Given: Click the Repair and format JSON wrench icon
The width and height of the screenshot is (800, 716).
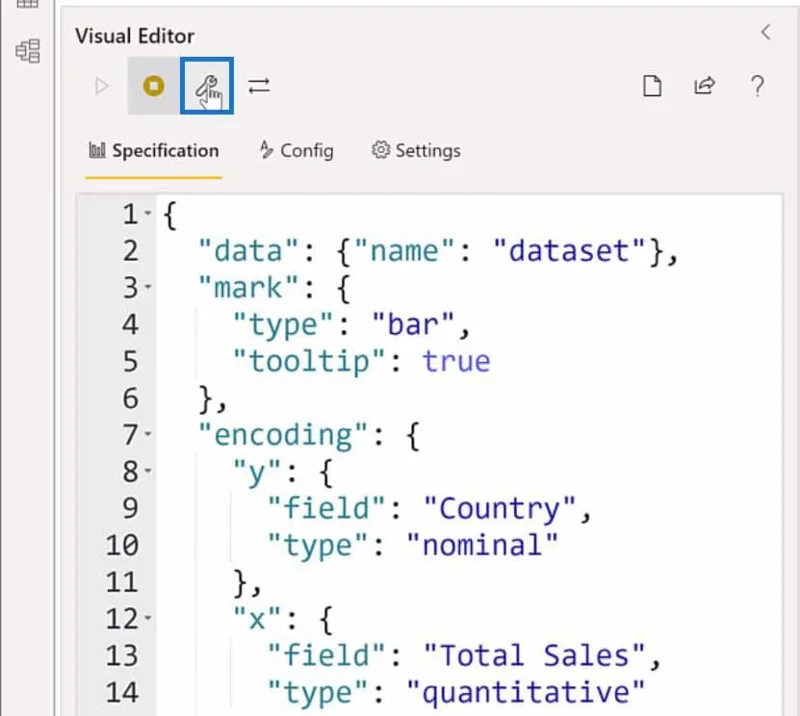Looking at the screenshot, I should [x=207, y=86].
